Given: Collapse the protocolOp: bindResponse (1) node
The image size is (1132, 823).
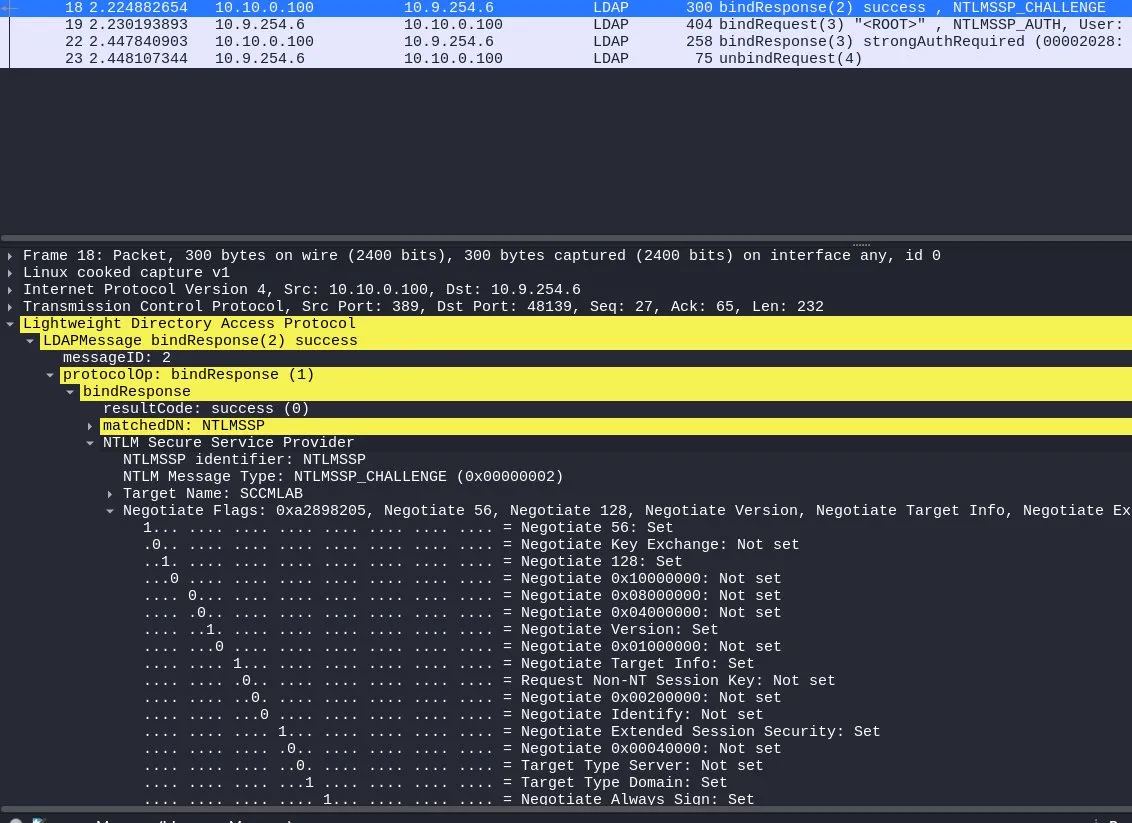Looking at the screenshot, I should click(51, 375).
